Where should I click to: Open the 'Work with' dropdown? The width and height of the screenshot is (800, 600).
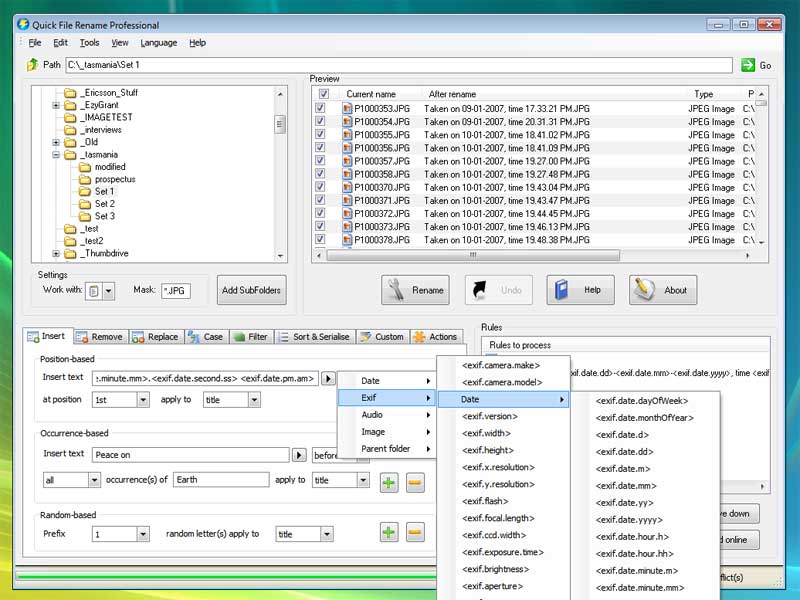108,291
